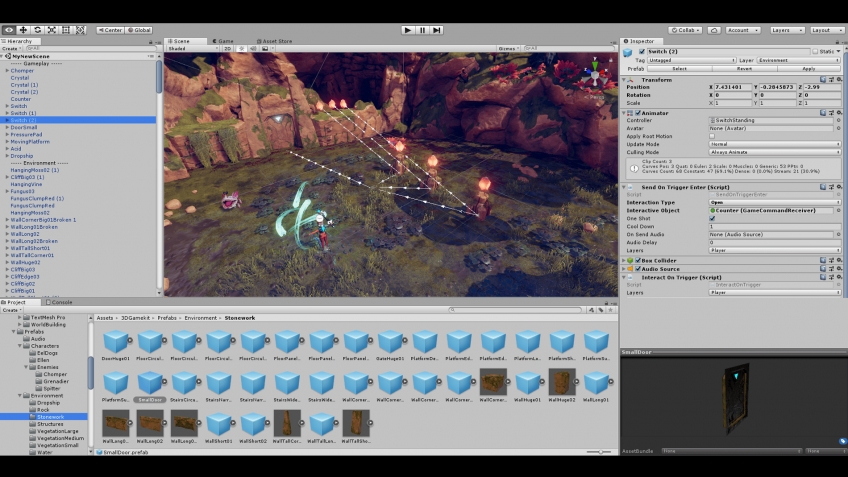Image resolution: width=848 pixels, height=477 pixels.
Task: Open the Interaction Type dropdown
Action: (774, 202)
